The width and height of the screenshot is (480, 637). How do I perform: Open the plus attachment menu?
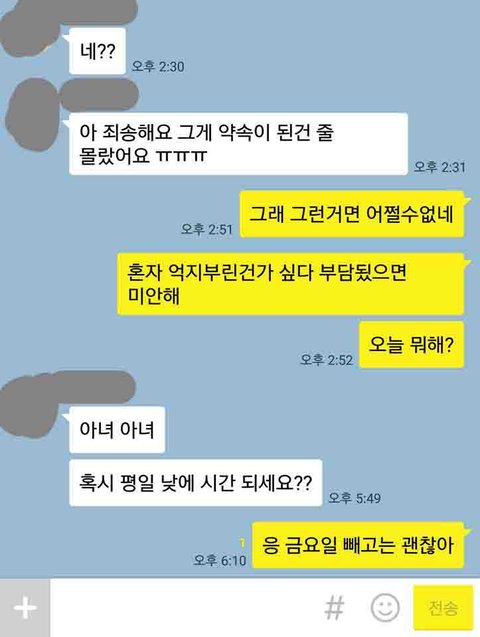point(25,608)
